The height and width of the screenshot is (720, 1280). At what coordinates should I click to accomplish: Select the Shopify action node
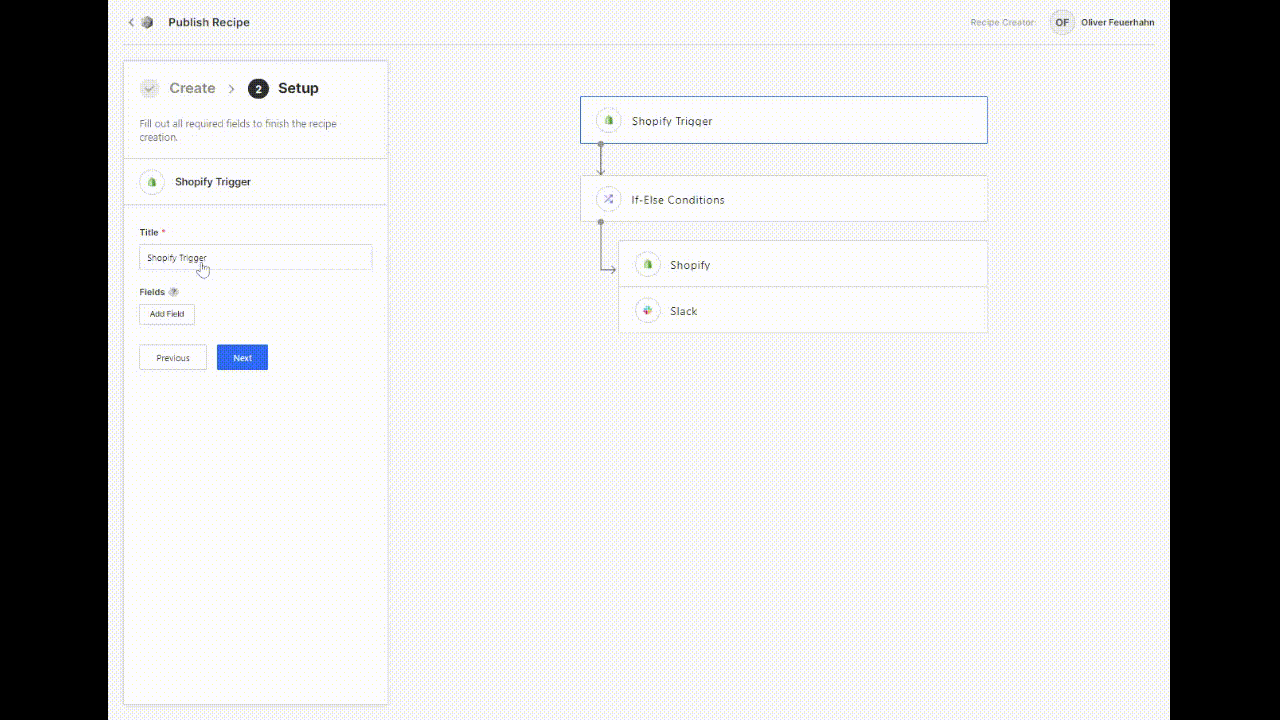(x=803, y=264)
